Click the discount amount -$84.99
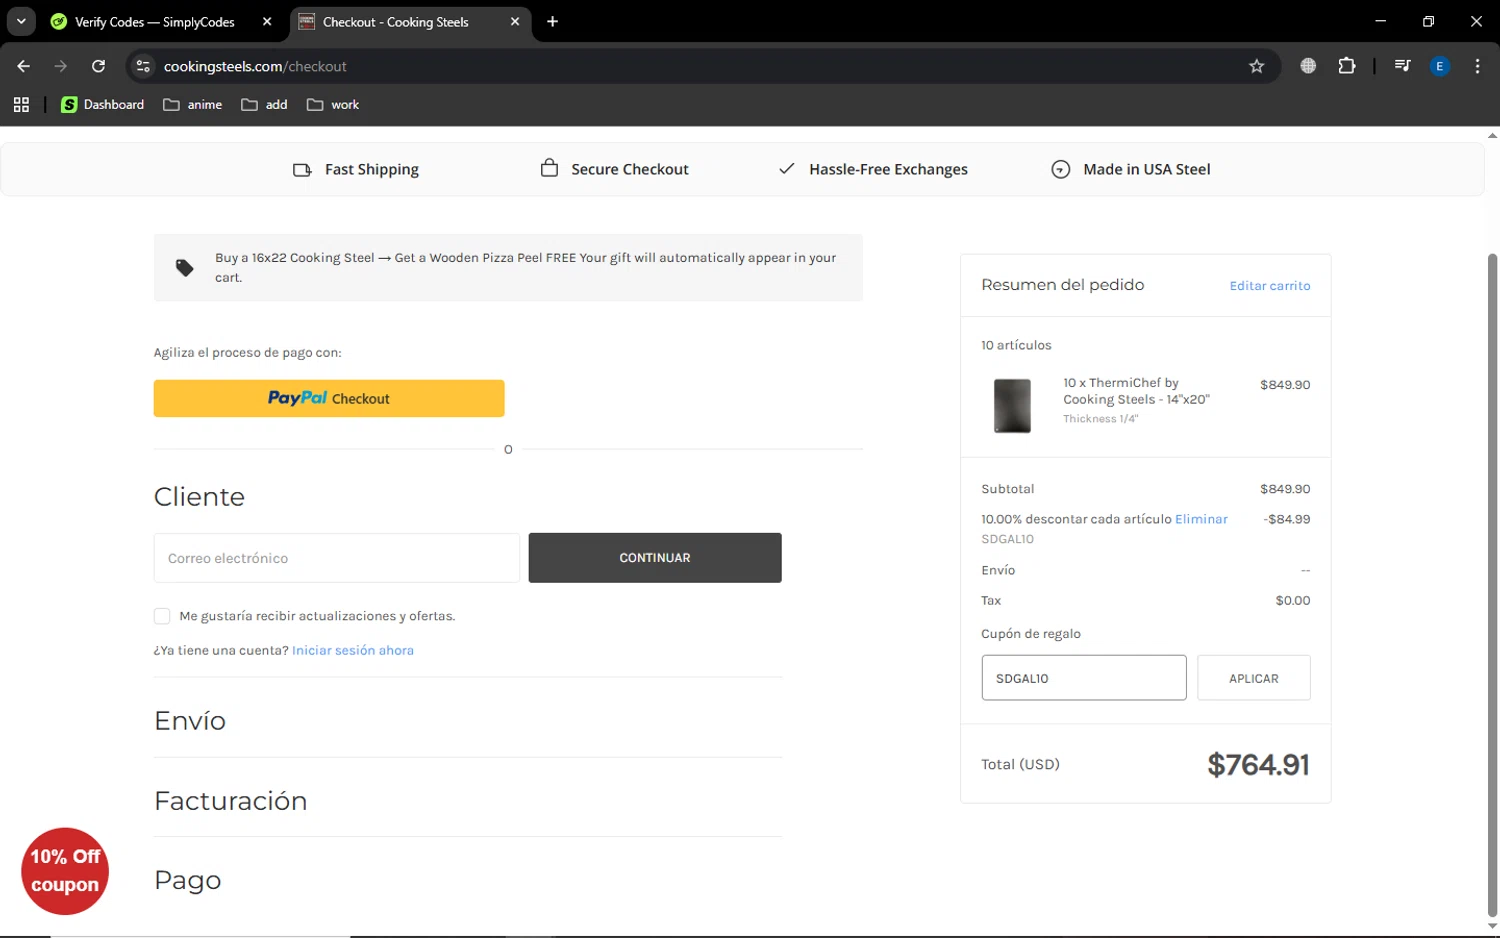1500x938 pixels. pyautogui.click(x=1287, y=519)
